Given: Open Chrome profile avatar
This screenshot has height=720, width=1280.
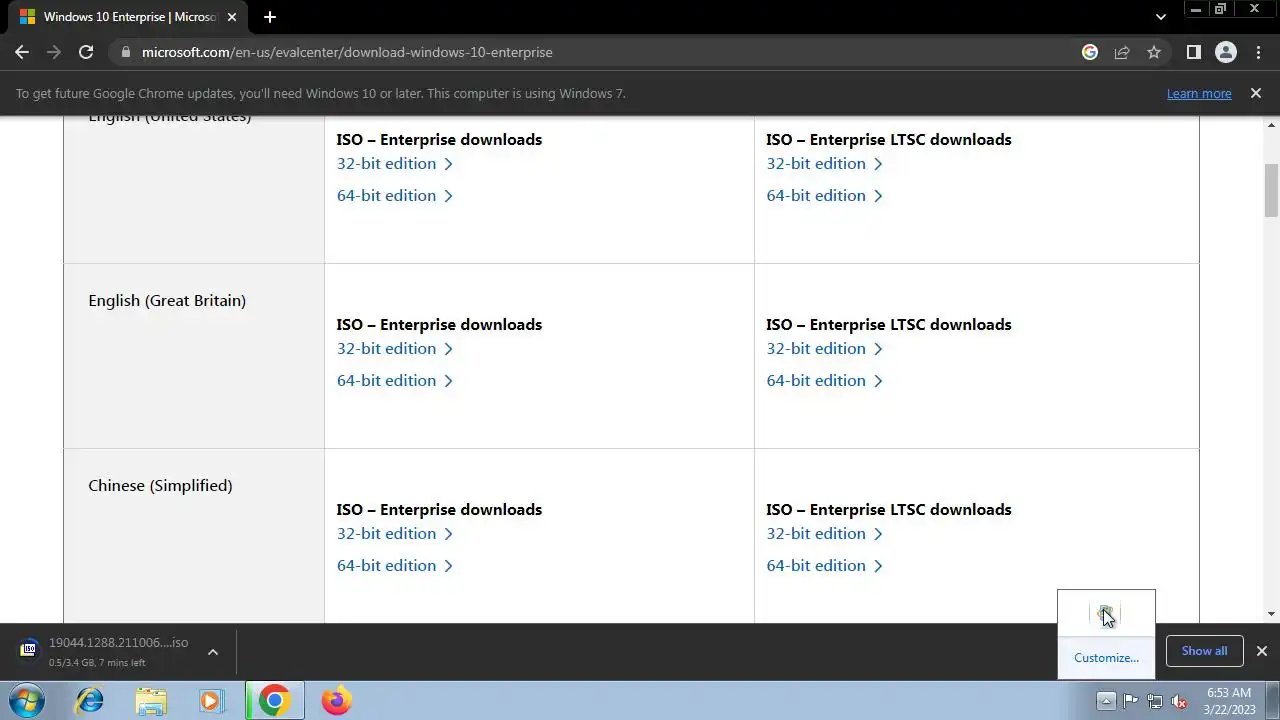Looking at the screenshot, I should 1225,52.
